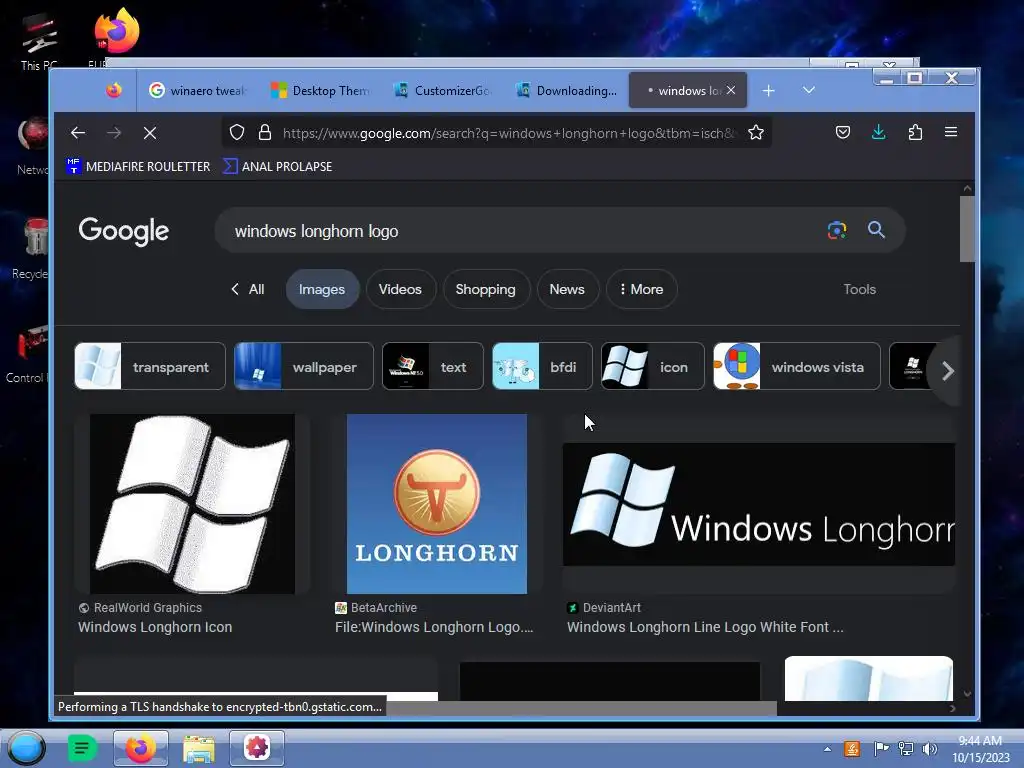Open the orange LONGHORN logo thumbnail
The image size is (1024, 768).
[437, 504]
